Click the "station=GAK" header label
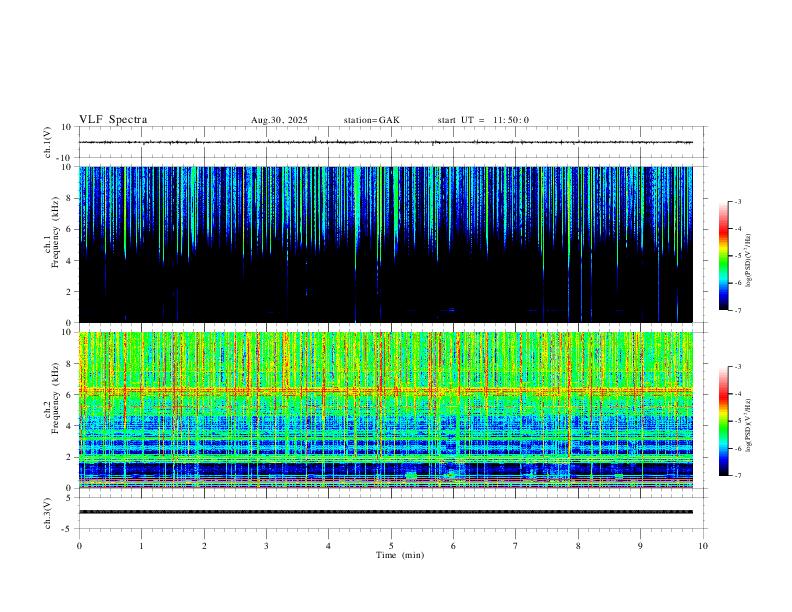This screenshot has height=612, width=792. tap(371, 120)
